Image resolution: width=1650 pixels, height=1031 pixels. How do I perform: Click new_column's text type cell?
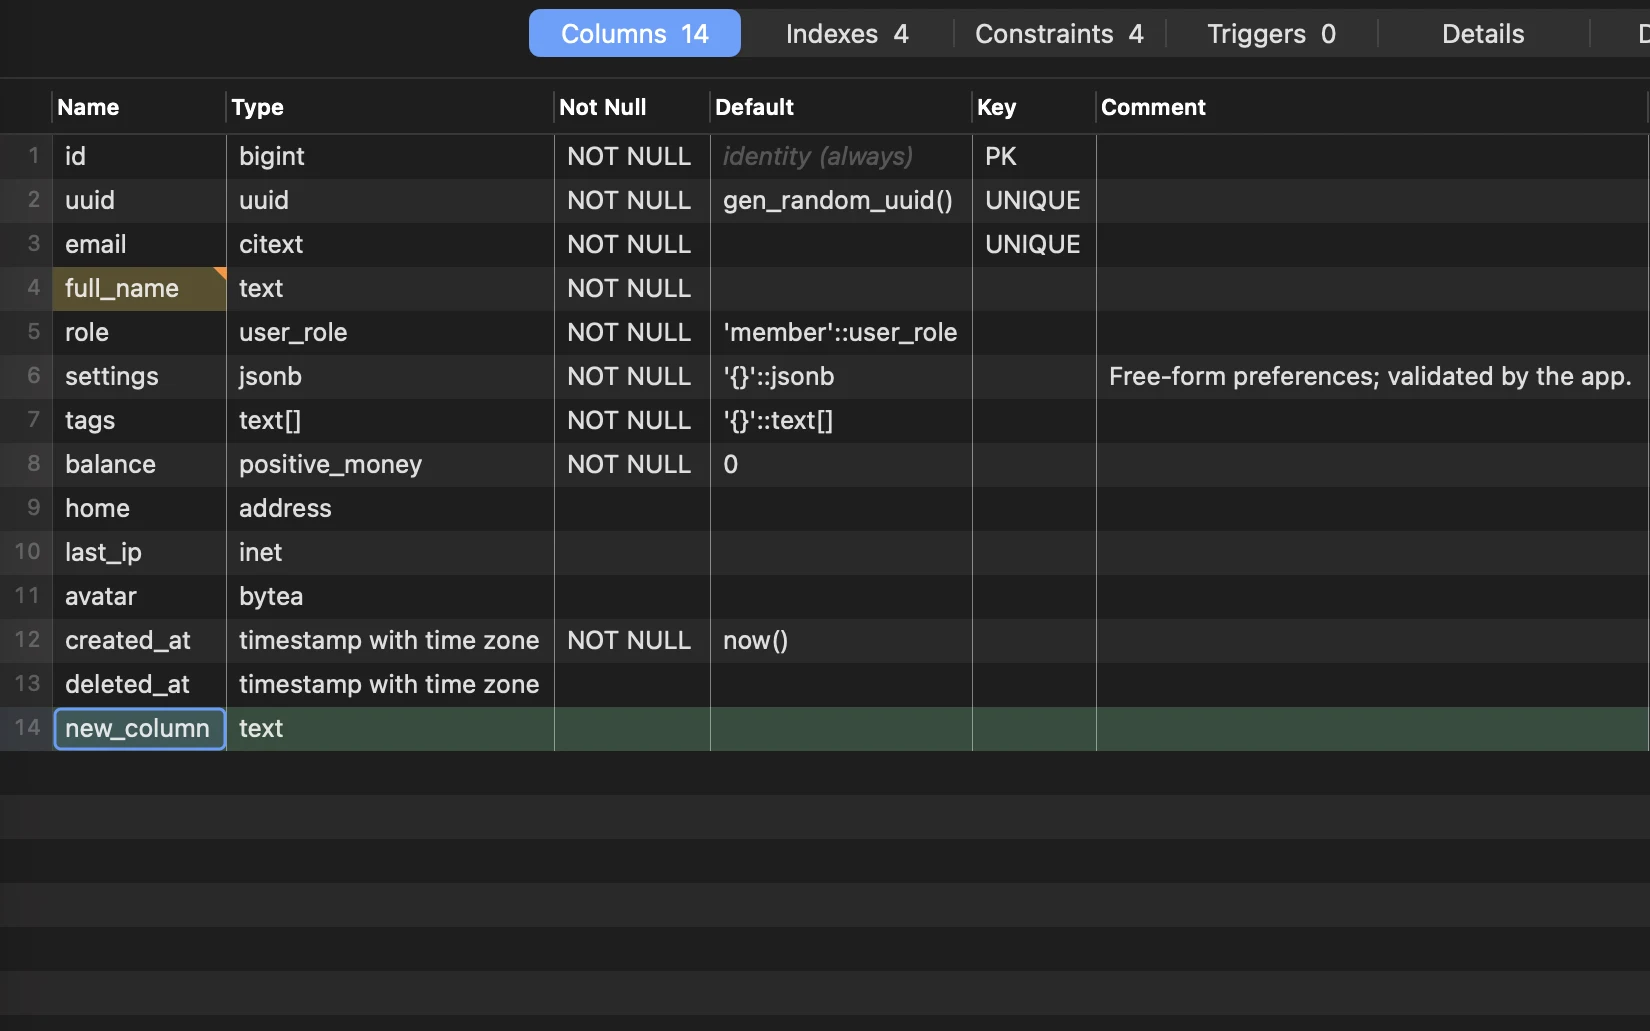[x=390, y=728]
